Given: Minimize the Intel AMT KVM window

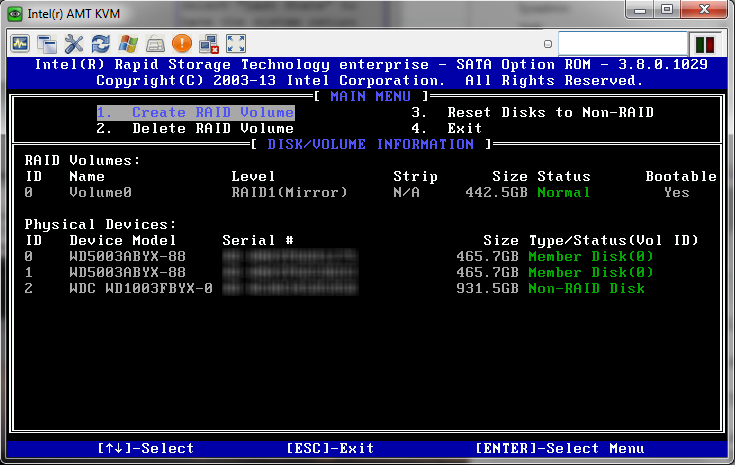Looking at the screenshot, I should click(x=640, y=9).
